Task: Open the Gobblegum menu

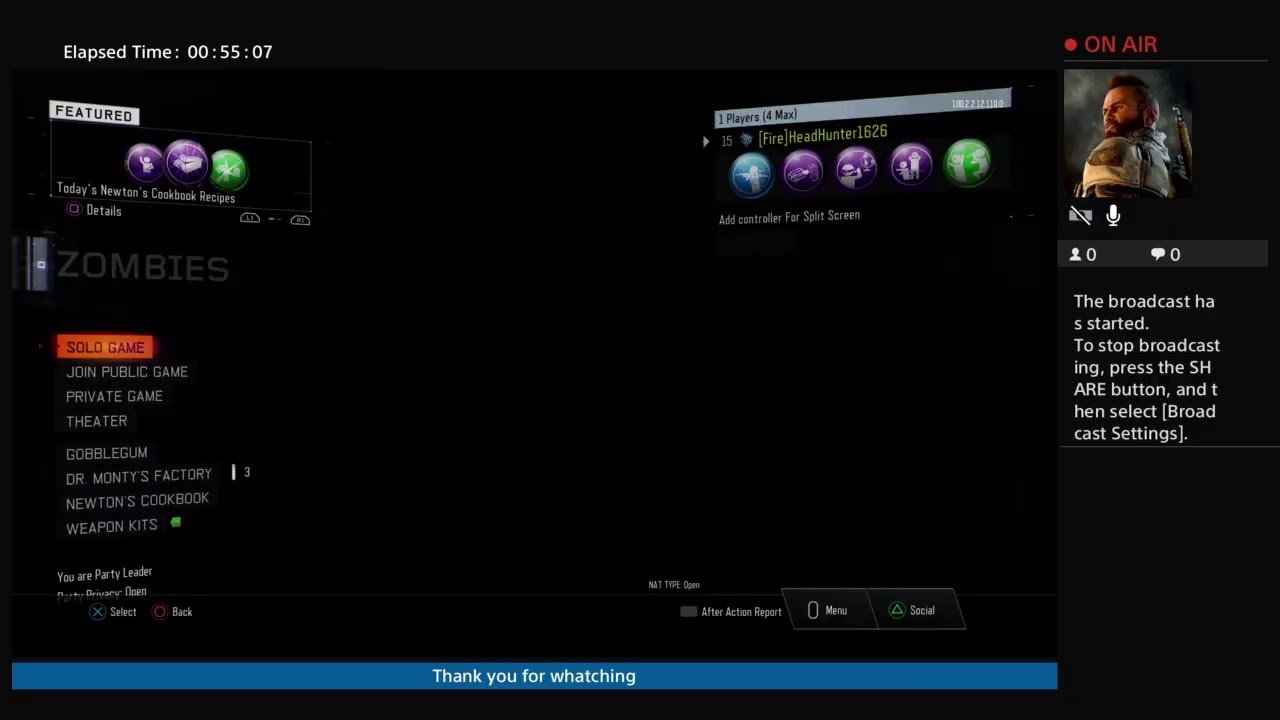Action: point(106,453)
